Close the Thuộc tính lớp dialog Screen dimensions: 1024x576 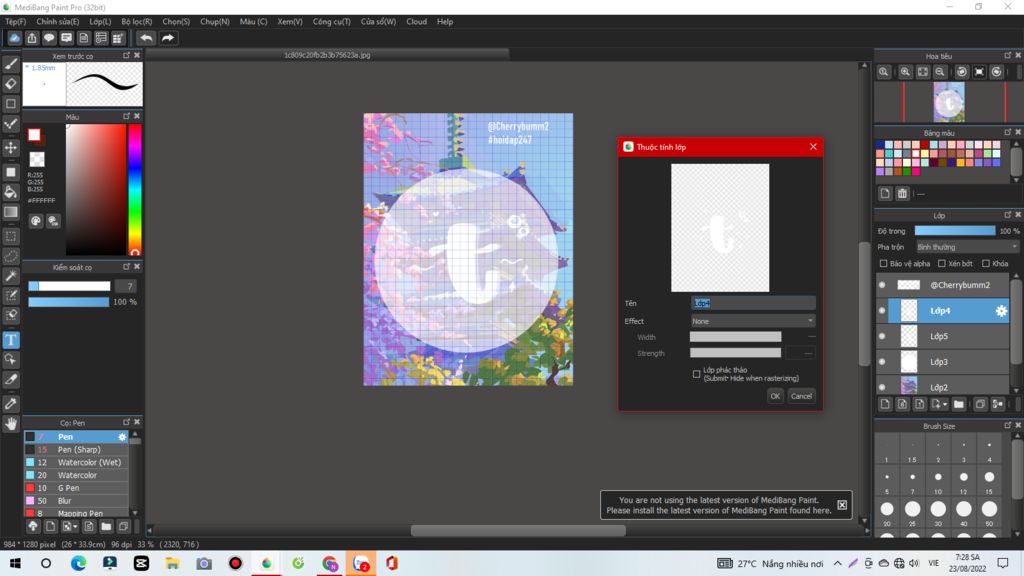point(813,147)
